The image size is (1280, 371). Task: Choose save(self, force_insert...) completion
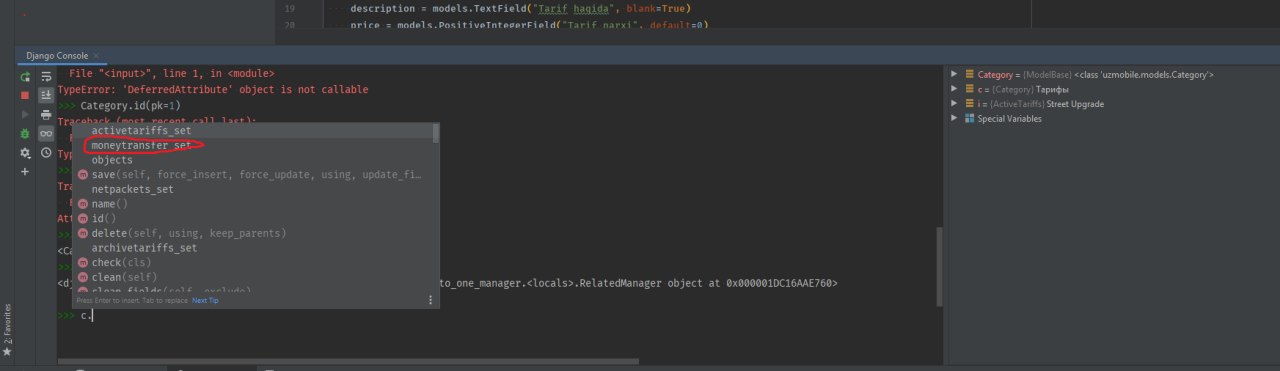(x=255, y=174)
